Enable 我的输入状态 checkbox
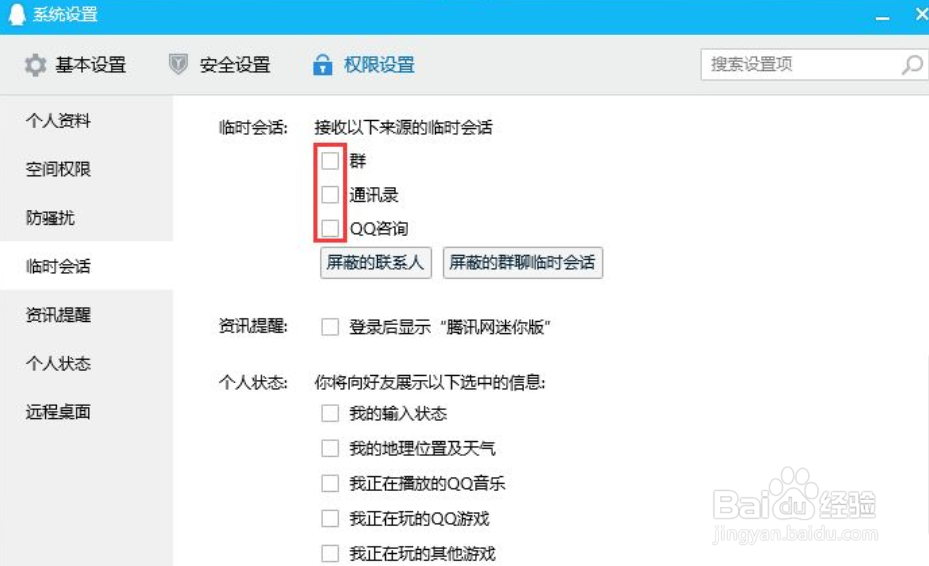The width and height of the screenshot is (929, 566). (x=330, y=413)
